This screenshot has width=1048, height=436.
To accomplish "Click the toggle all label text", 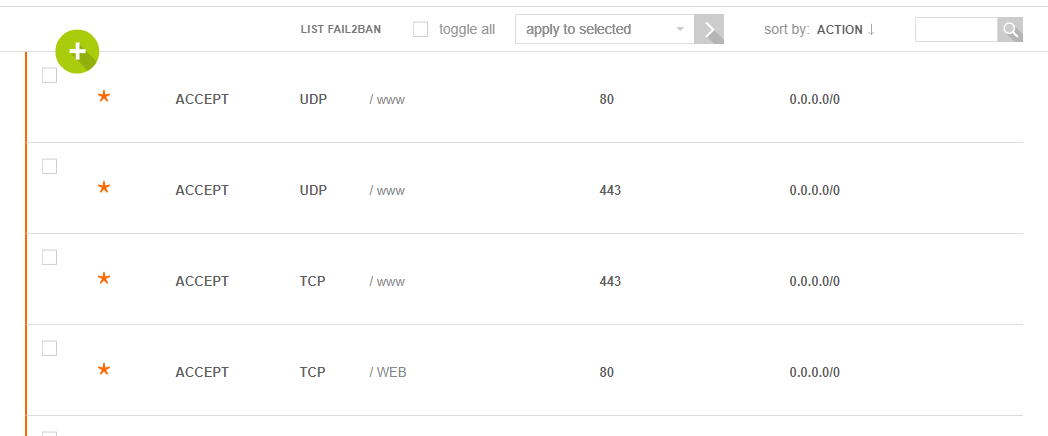I will pos(467,30).
